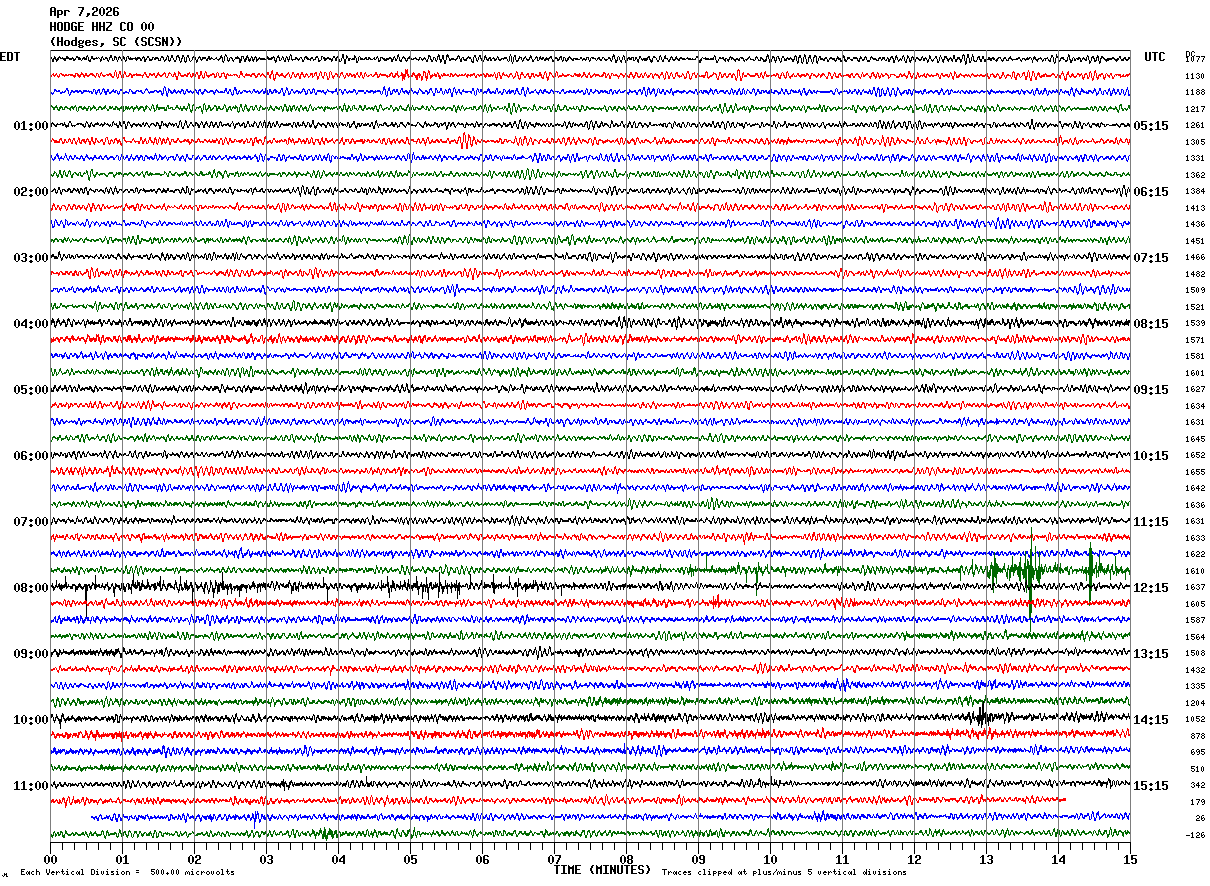Click the 'Traces clipped at plus/minus 5 vertical divisions' note
1210x886 pixels.
pos(784,873)
